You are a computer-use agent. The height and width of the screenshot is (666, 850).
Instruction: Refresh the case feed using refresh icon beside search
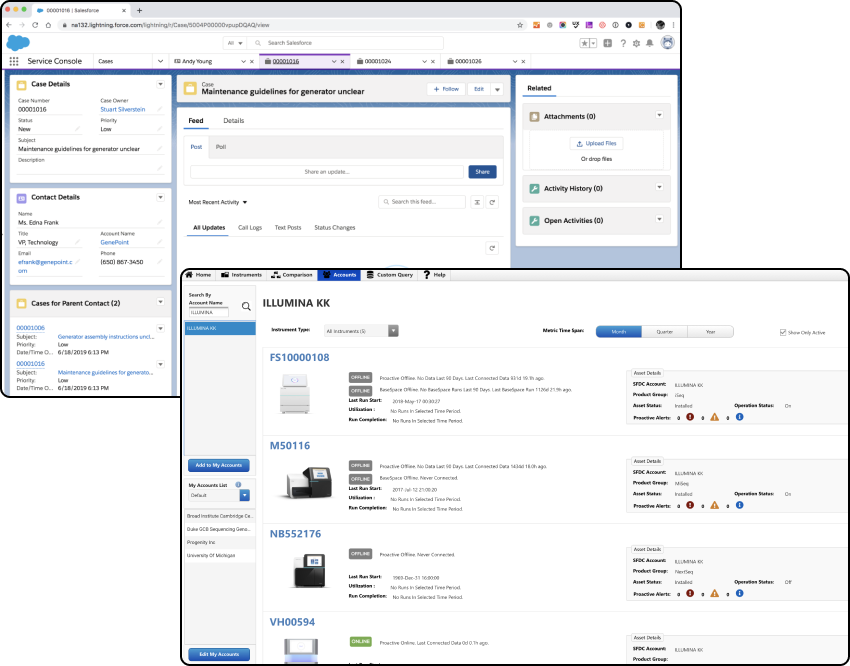[x=492, y=202]
